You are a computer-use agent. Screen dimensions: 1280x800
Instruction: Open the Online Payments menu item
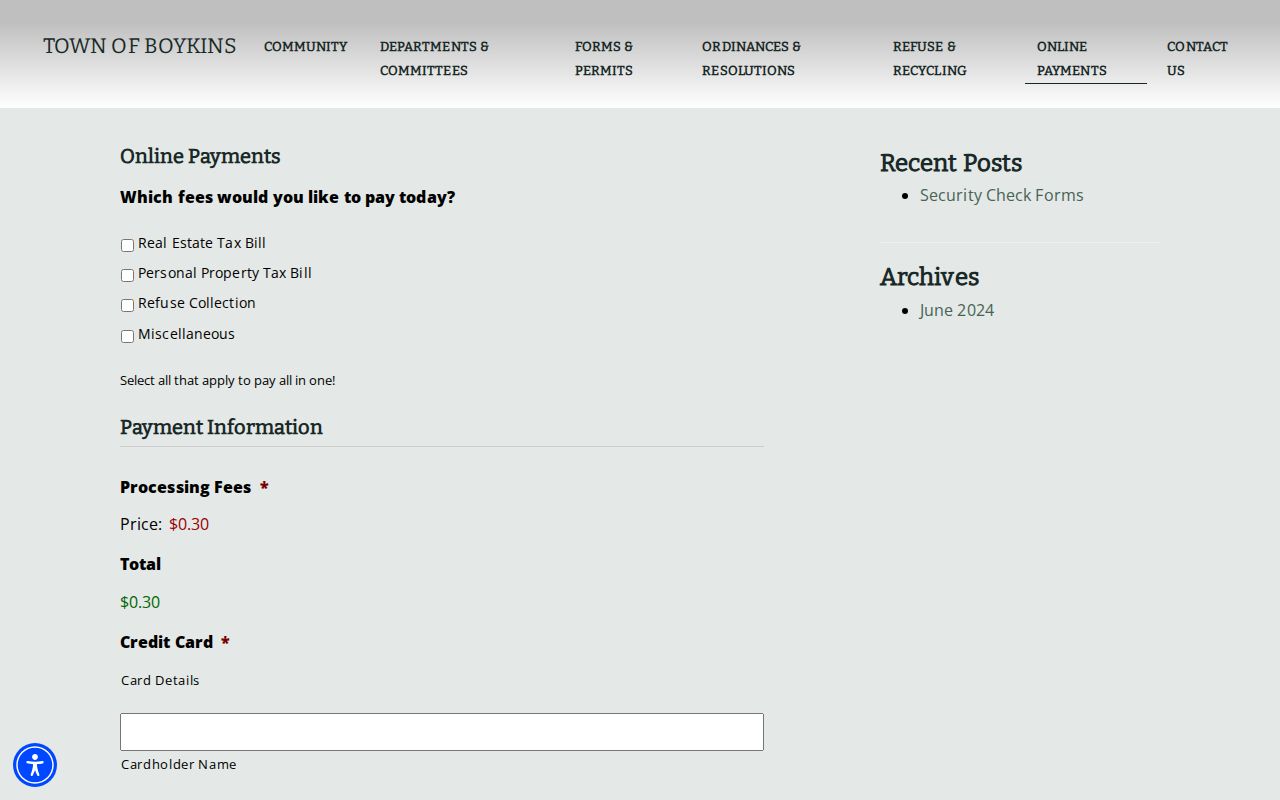(1072, 58)
